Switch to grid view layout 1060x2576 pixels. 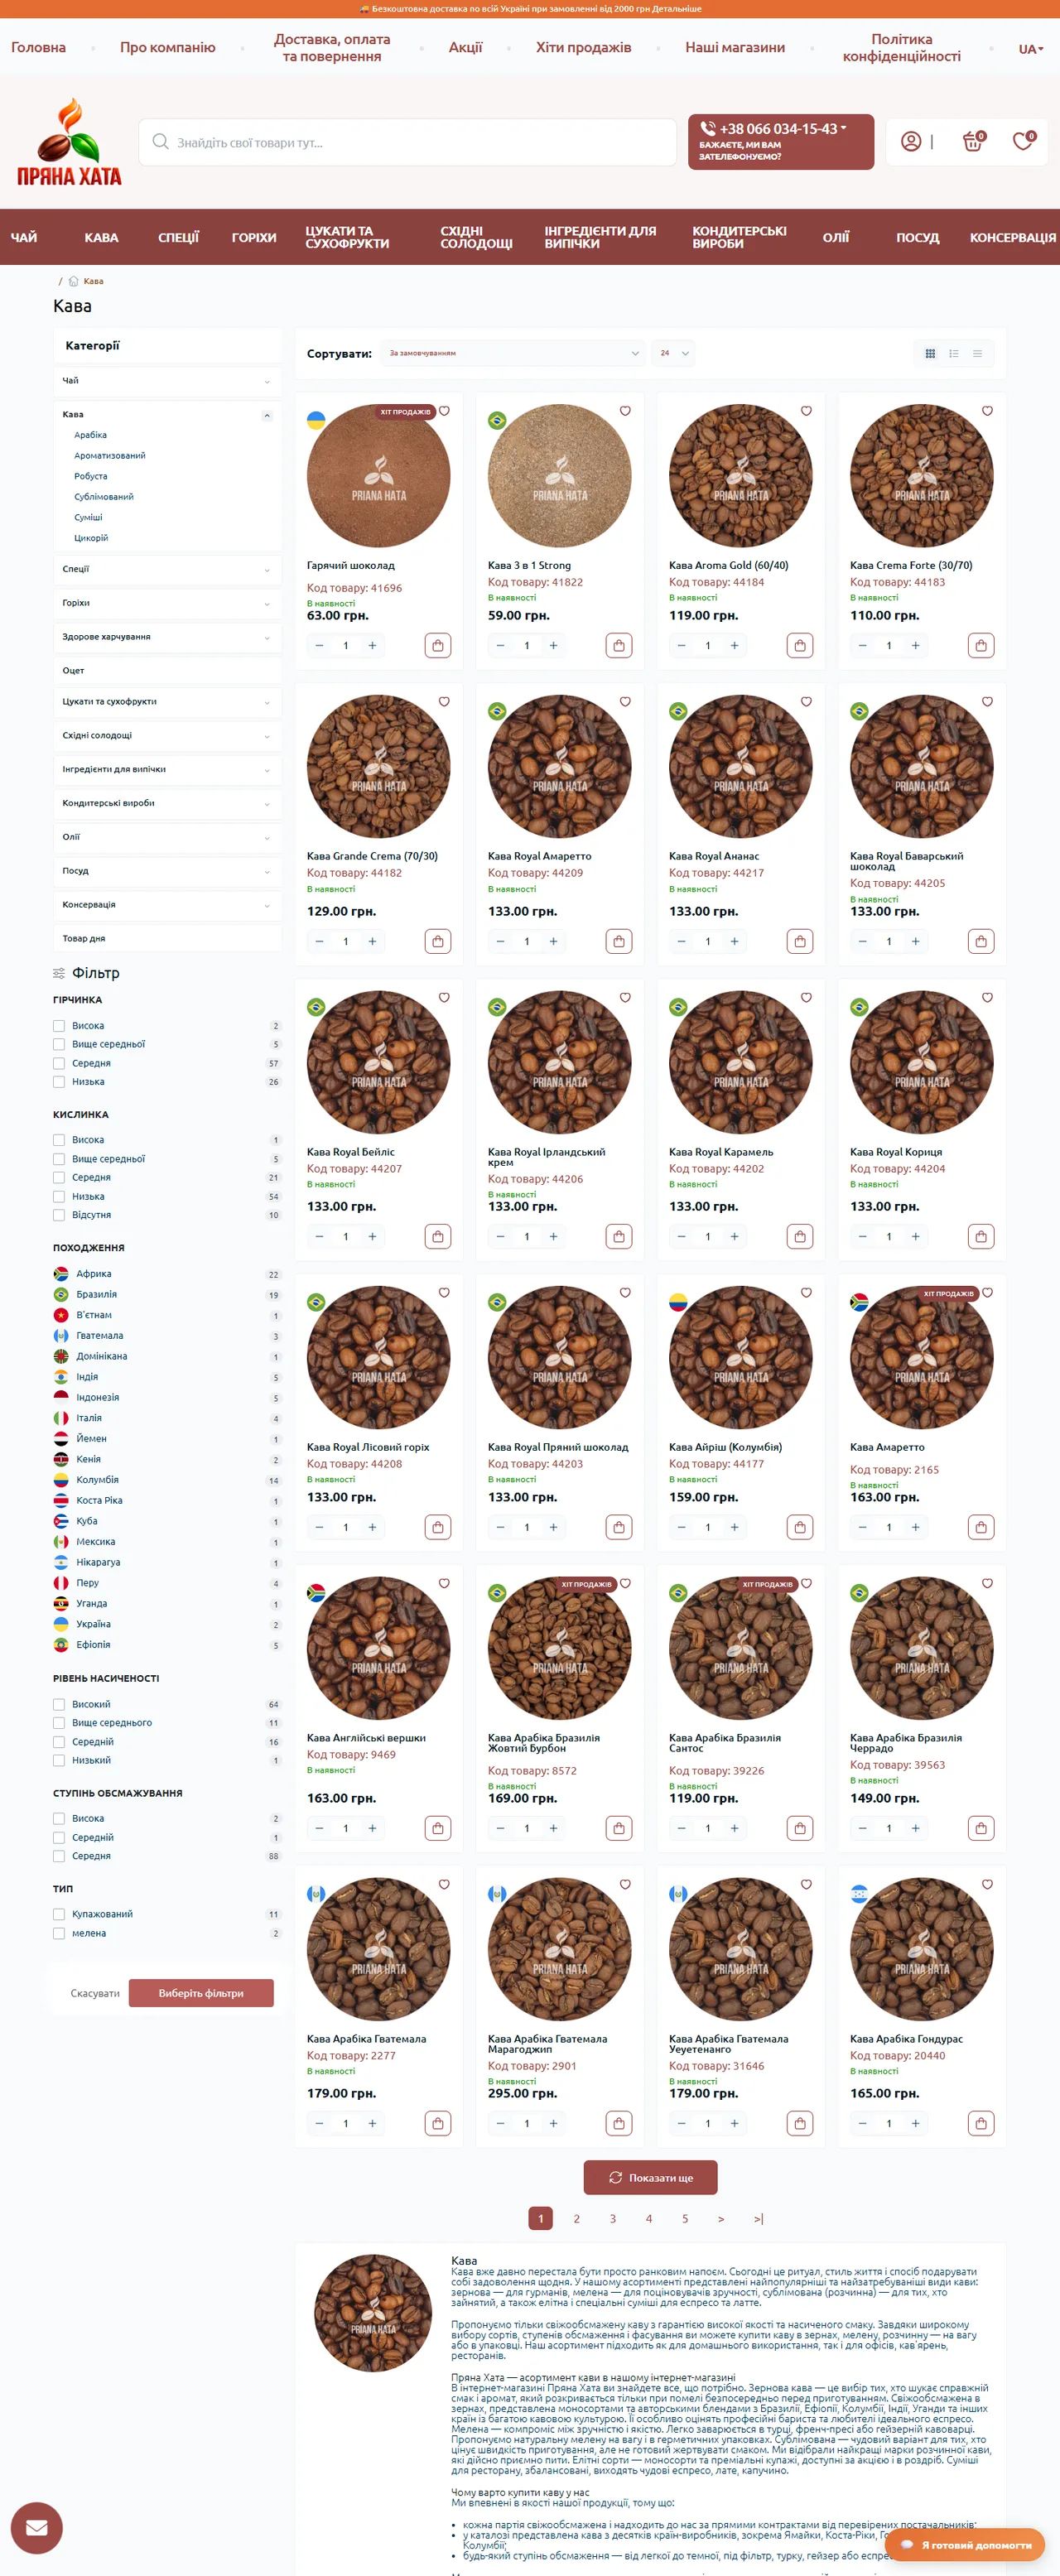(x=930, y=353)
